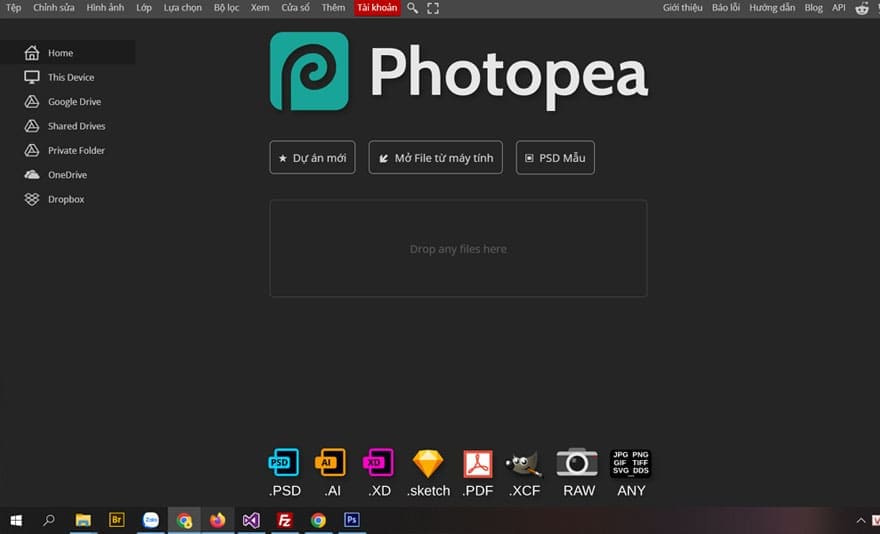This screenshot has width=880, height=534.
Task: Select Home in the sidebar
Action: coord(67,53)
